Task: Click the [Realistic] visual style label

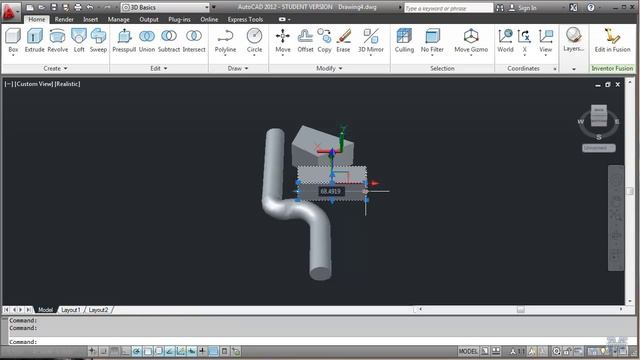Action: click(x=67, y=84)
